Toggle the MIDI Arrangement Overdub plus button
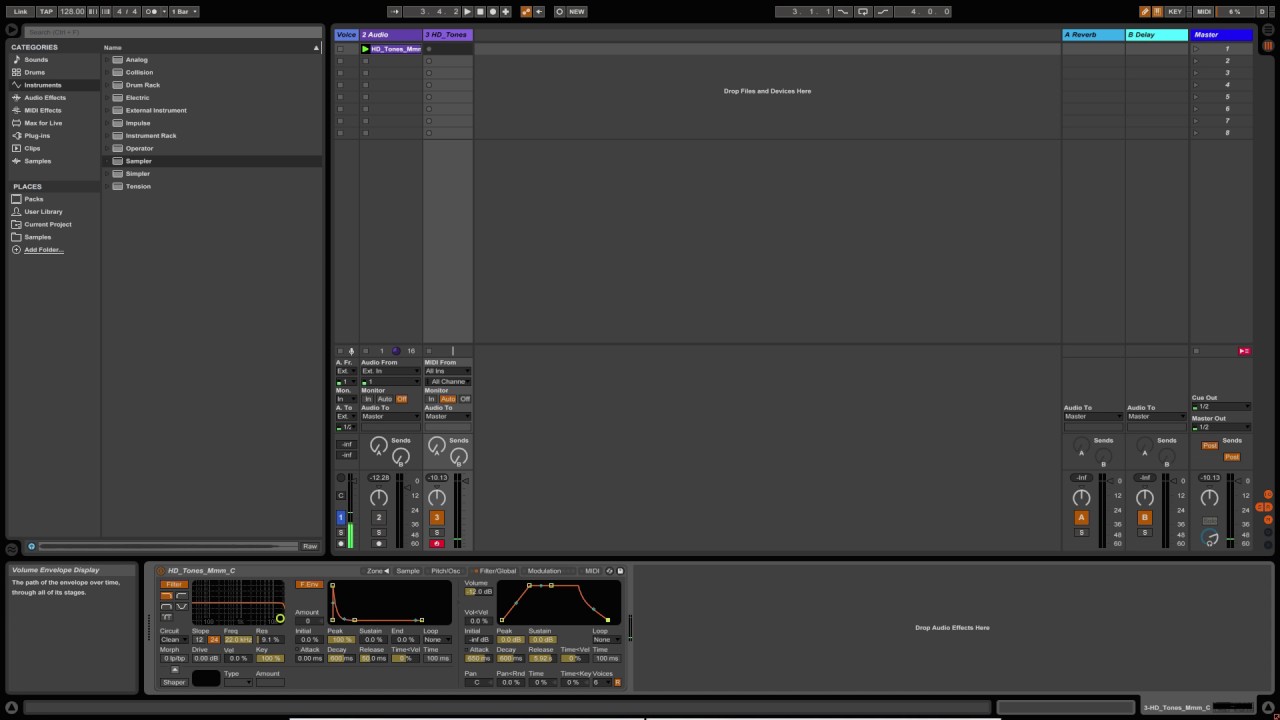The height and width of the screenshot is (720, 1280). click(506, 12)
